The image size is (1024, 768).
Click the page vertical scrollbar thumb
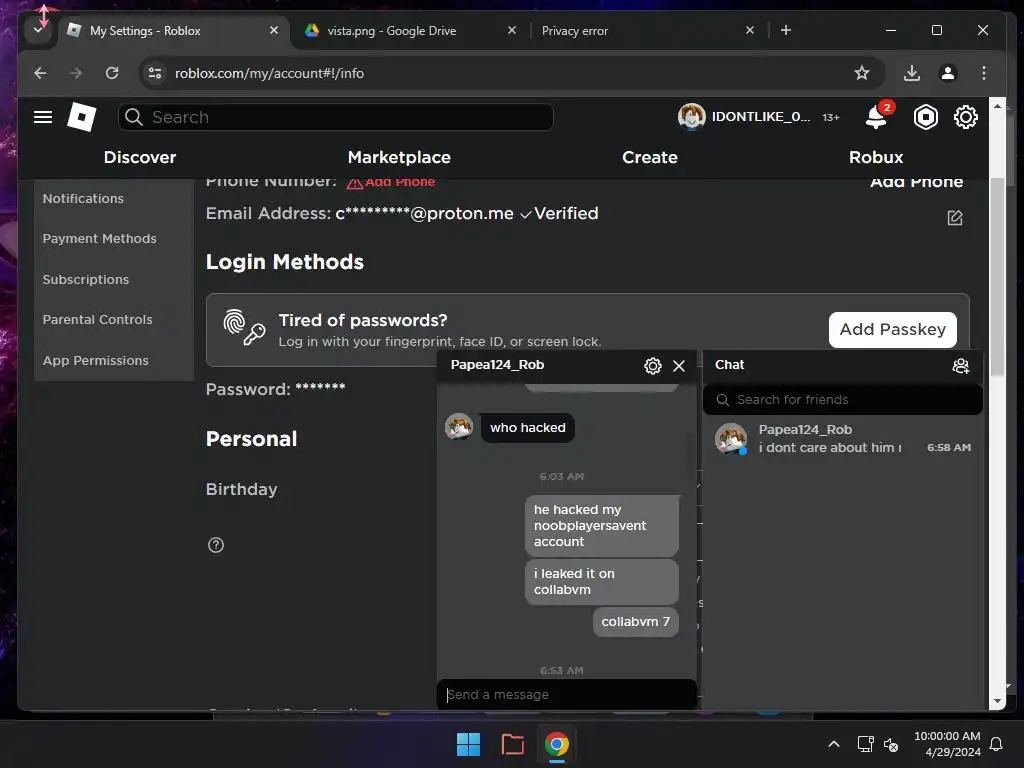point(997,278)
